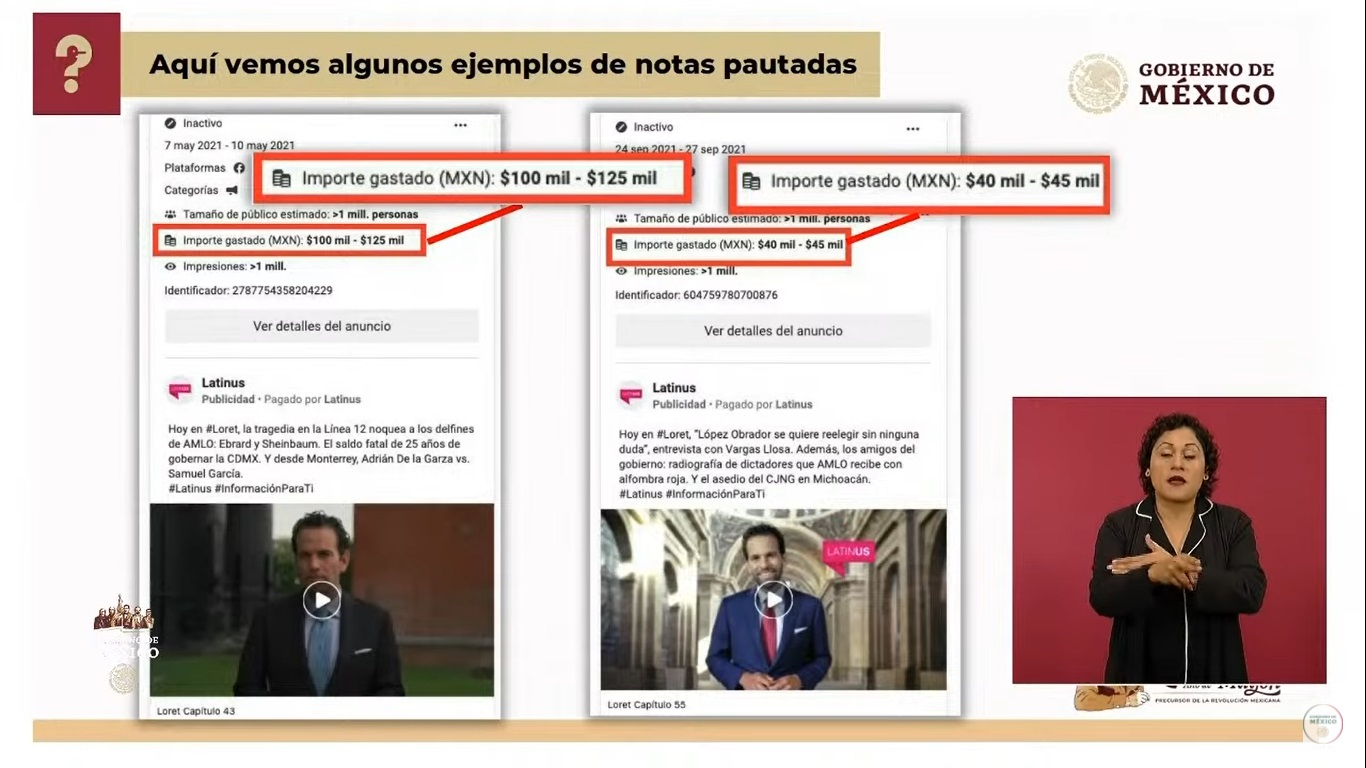Click 'Pagado por Latinus' on the left card

(x=314, y=400)
